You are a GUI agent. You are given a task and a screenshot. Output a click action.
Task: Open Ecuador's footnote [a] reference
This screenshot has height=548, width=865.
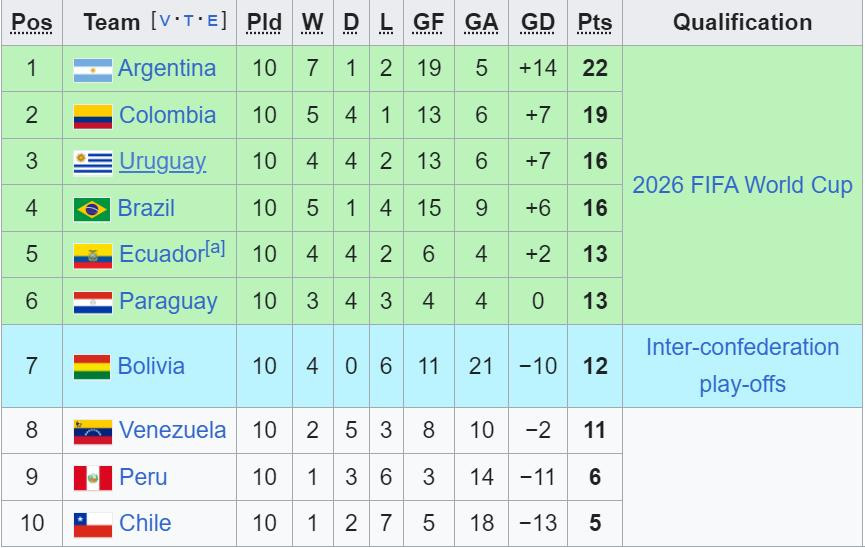pos(215,248)
